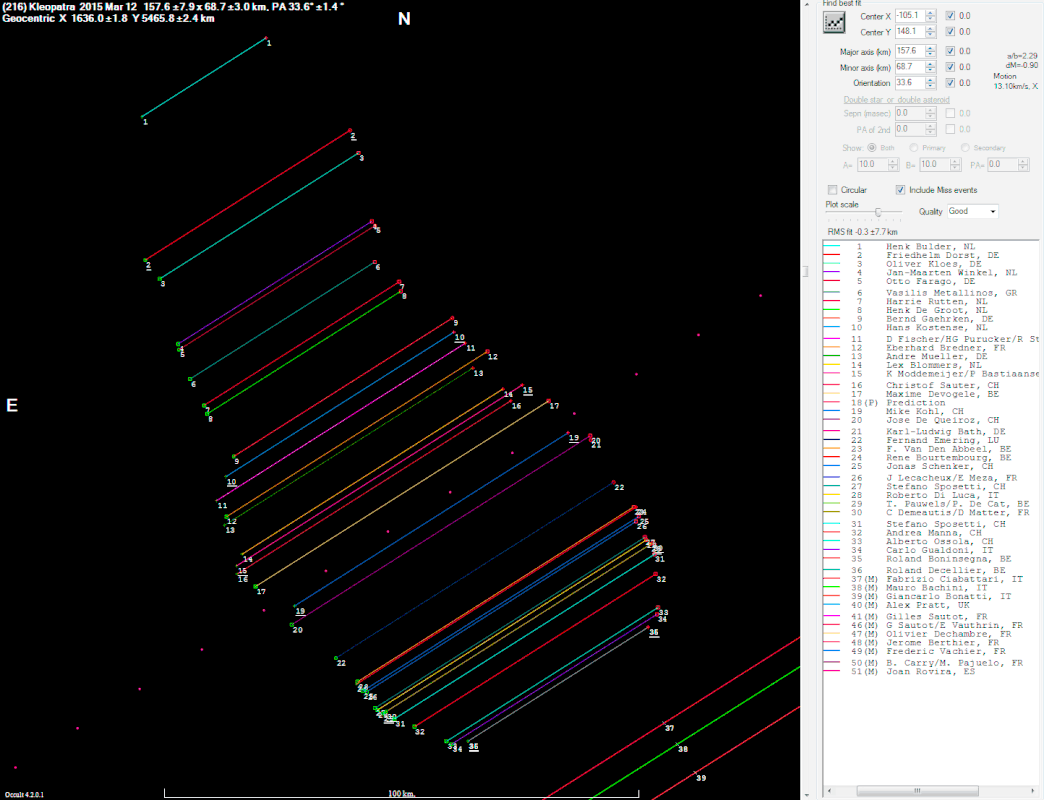Open the Quality dropdown

pyautogui.click(x=973, y=211)
